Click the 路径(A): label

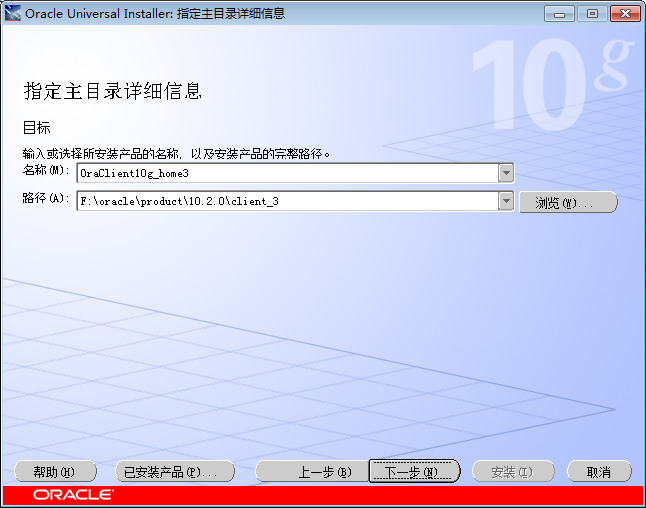pyautogui.click(x=46, y=198)
